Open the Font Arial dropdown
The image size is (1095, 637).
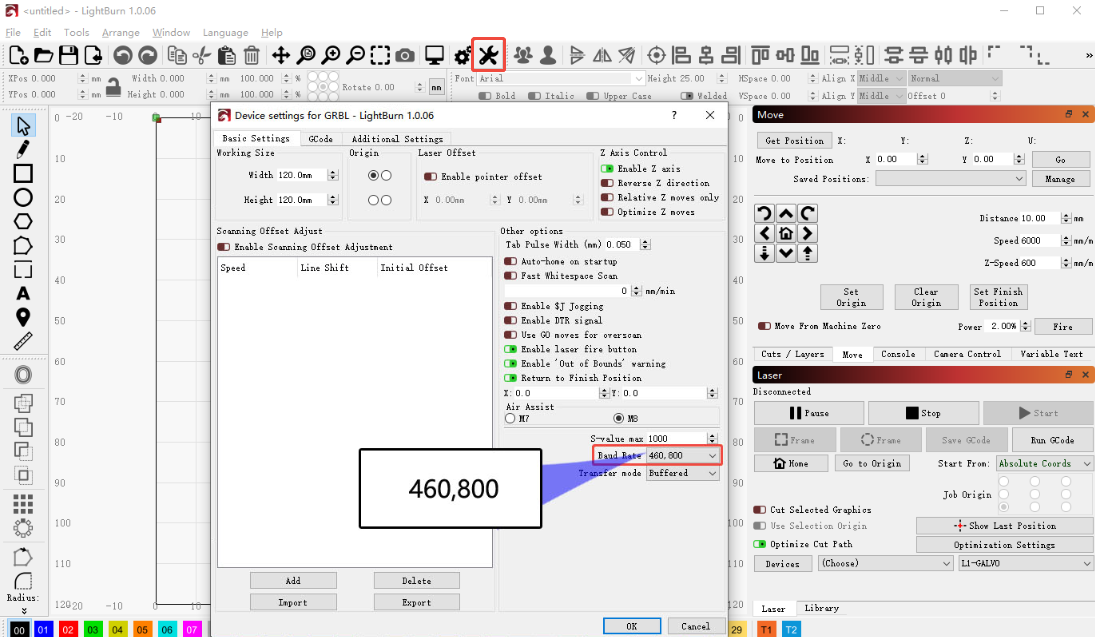560,78
